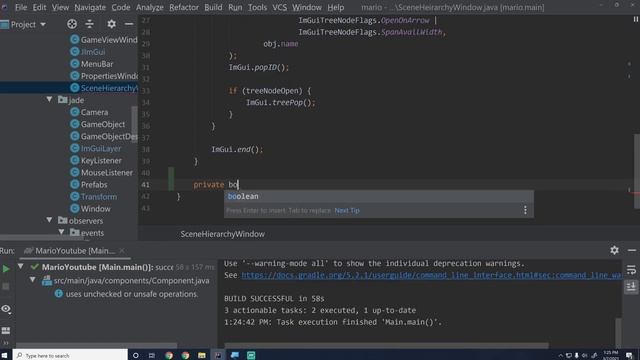Open notification center icon
This screenshot has width=640, height=360.
click(x=629, y=355)
